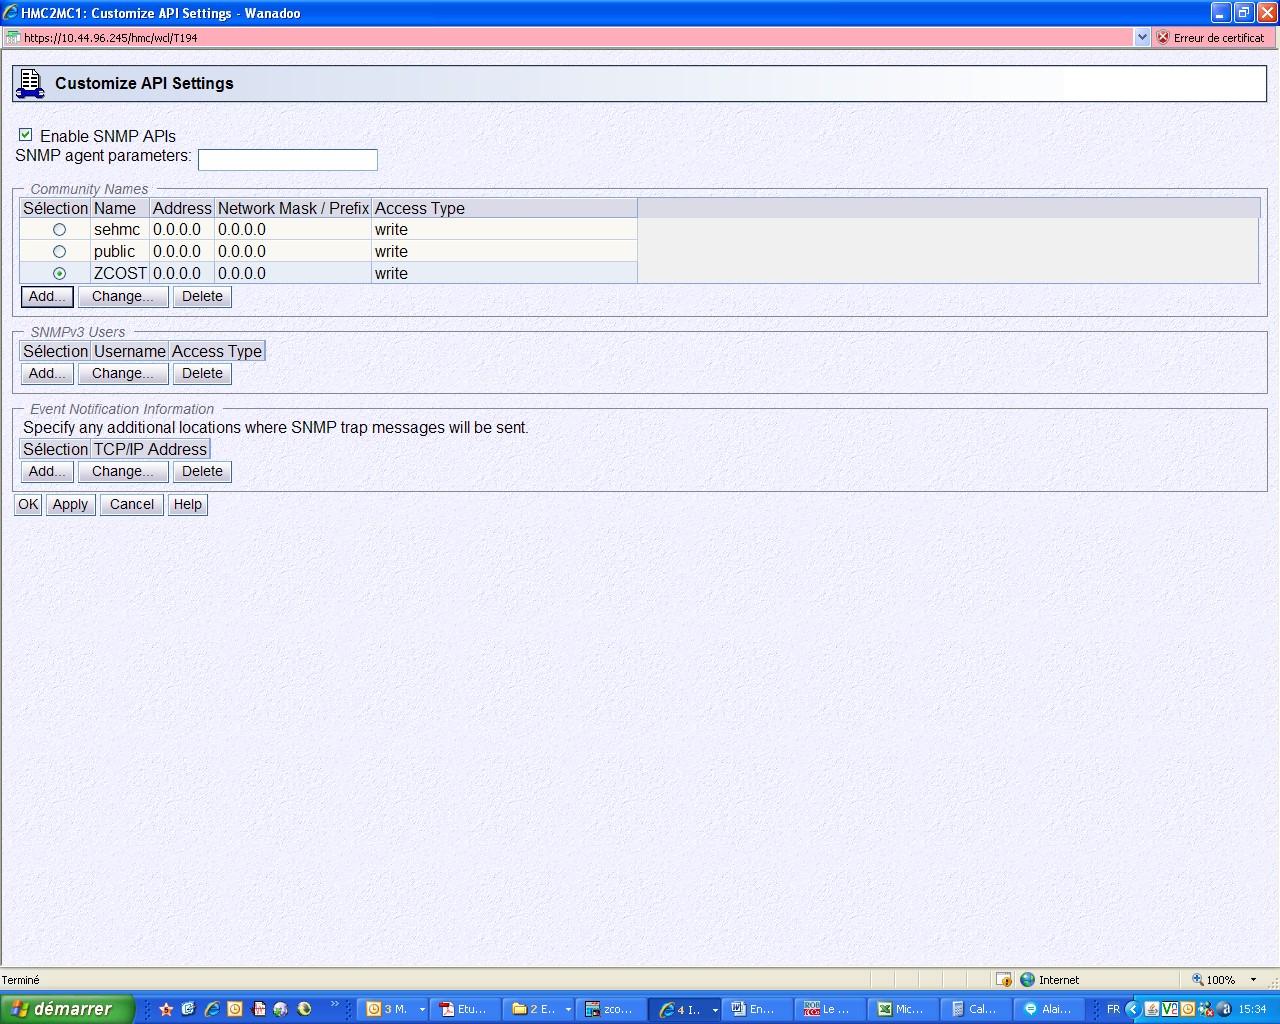
Task: Click the Customize API Settings header icon
Action: click(x=30, y=84)
